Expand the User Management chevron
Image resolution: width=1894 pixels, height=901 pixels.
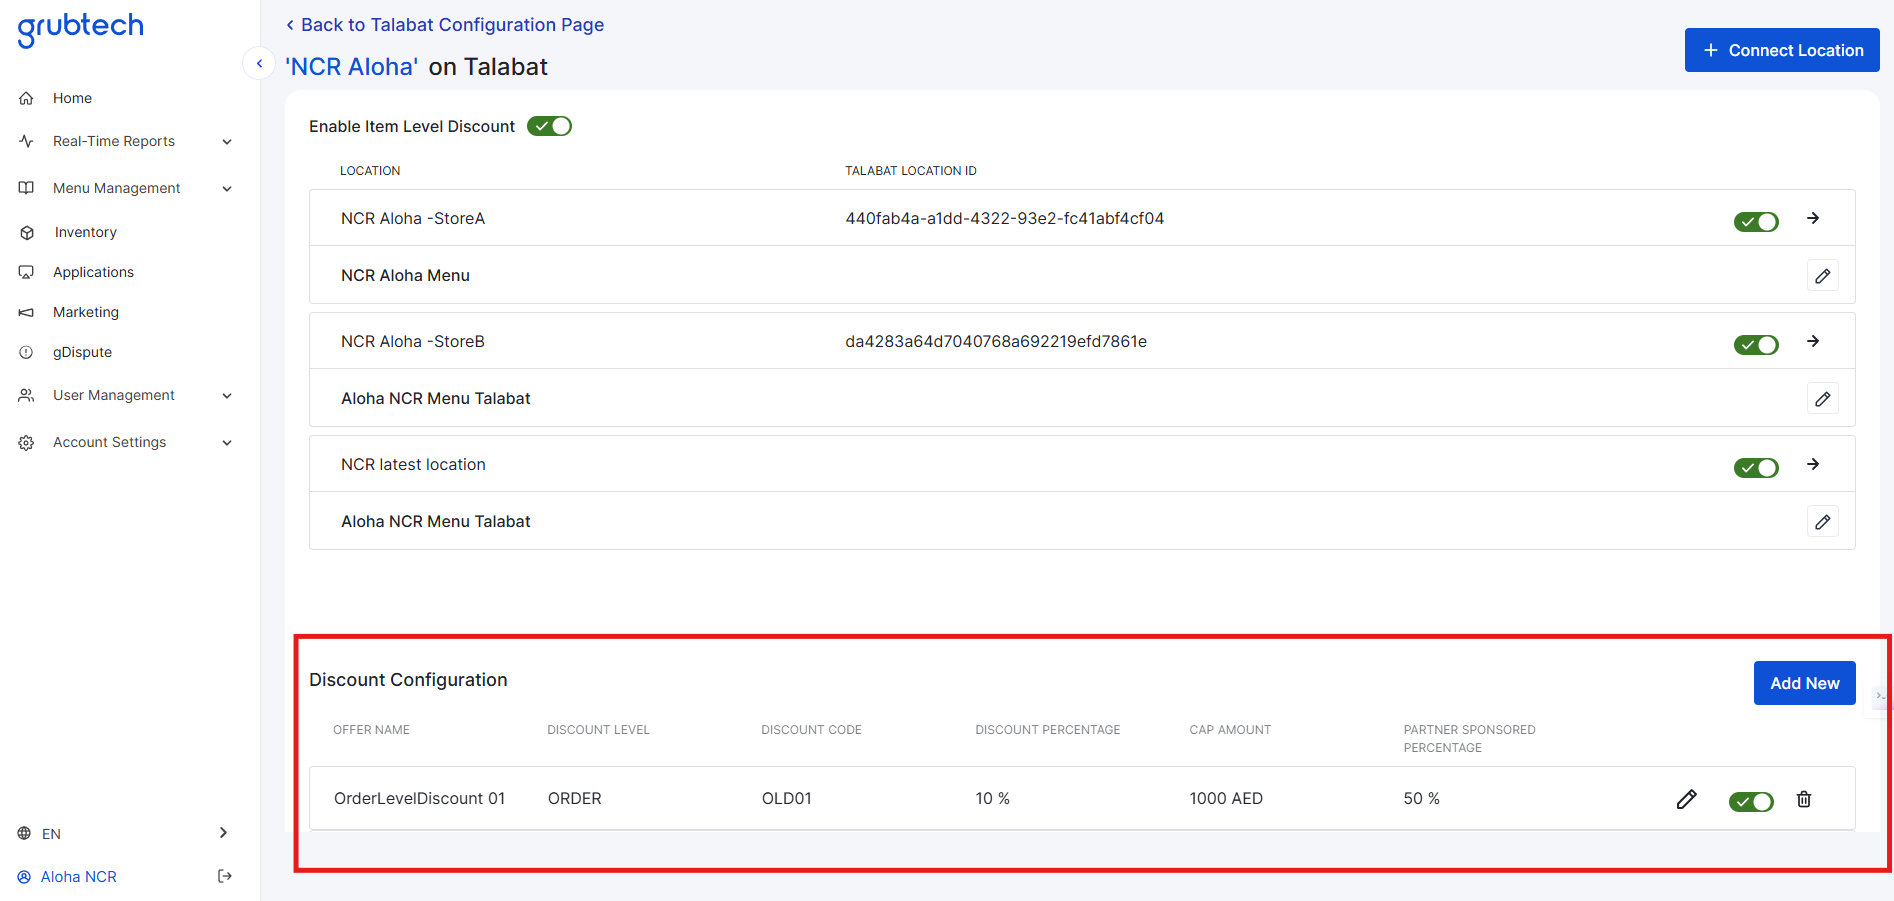tap(227, 396)
